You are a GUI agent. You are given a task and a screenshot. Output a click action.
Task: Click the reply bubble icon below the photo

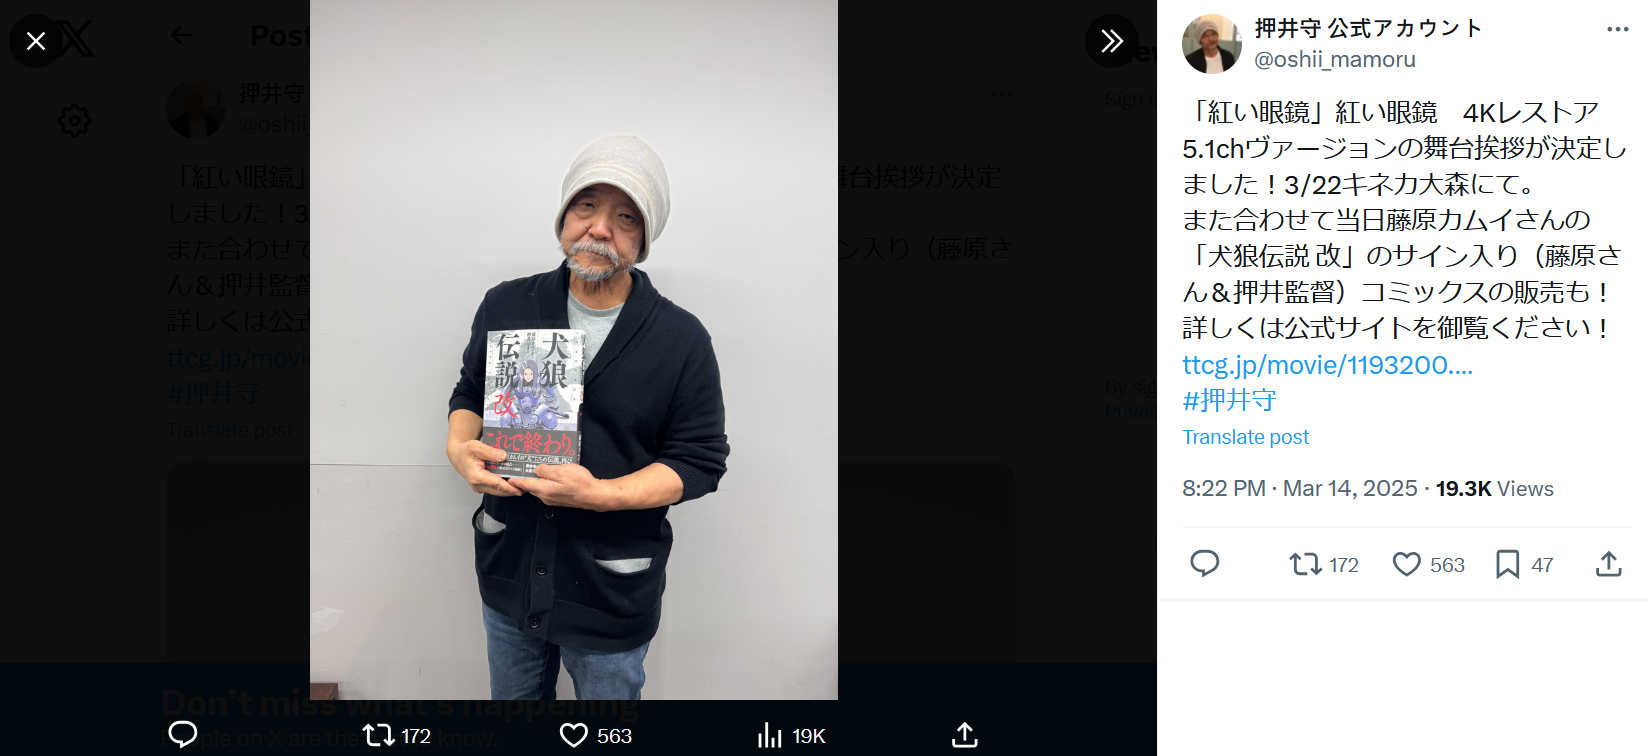click(183, 735)
